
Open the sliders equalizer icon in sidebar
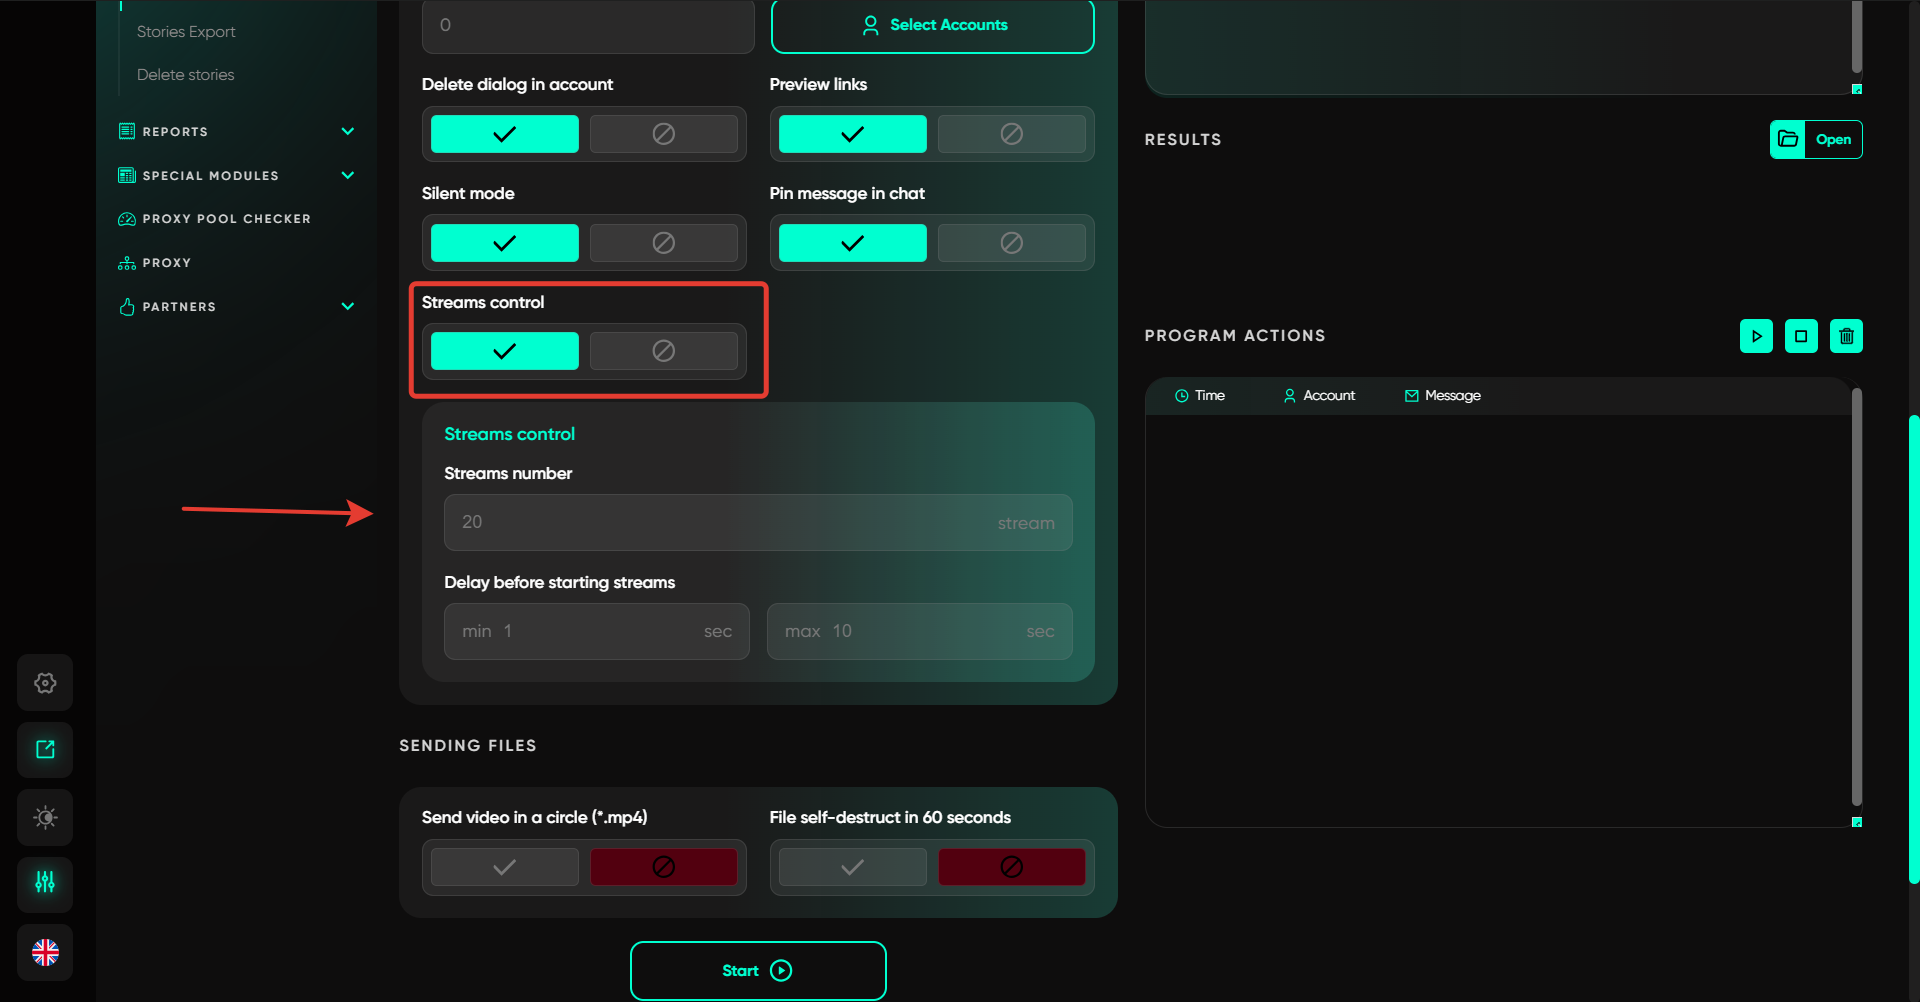click(45, 883)
